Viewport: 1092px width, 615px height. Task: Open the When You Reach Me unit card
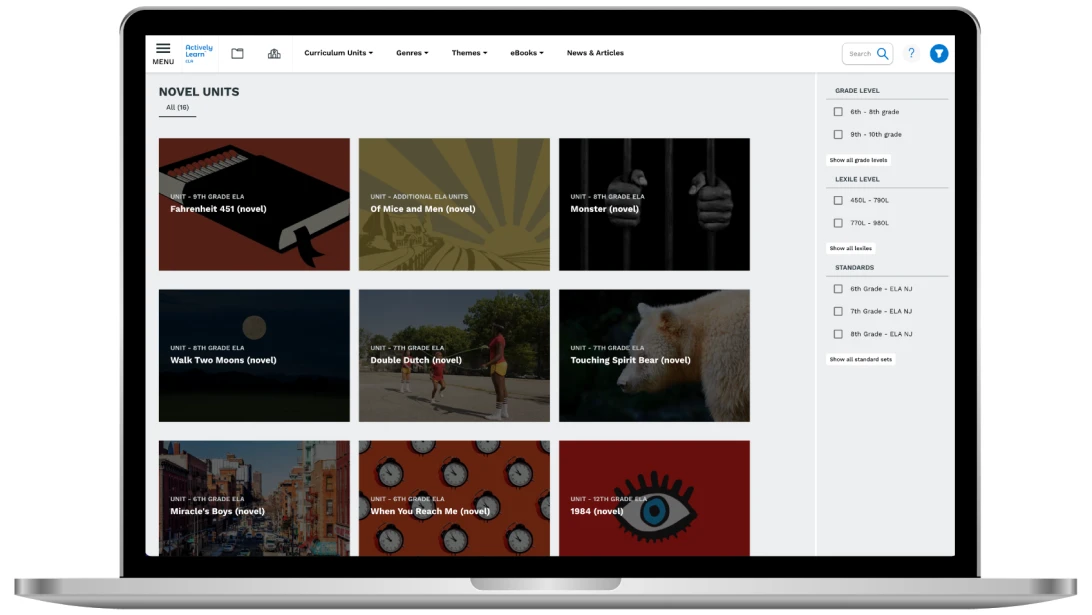point(454,498)
